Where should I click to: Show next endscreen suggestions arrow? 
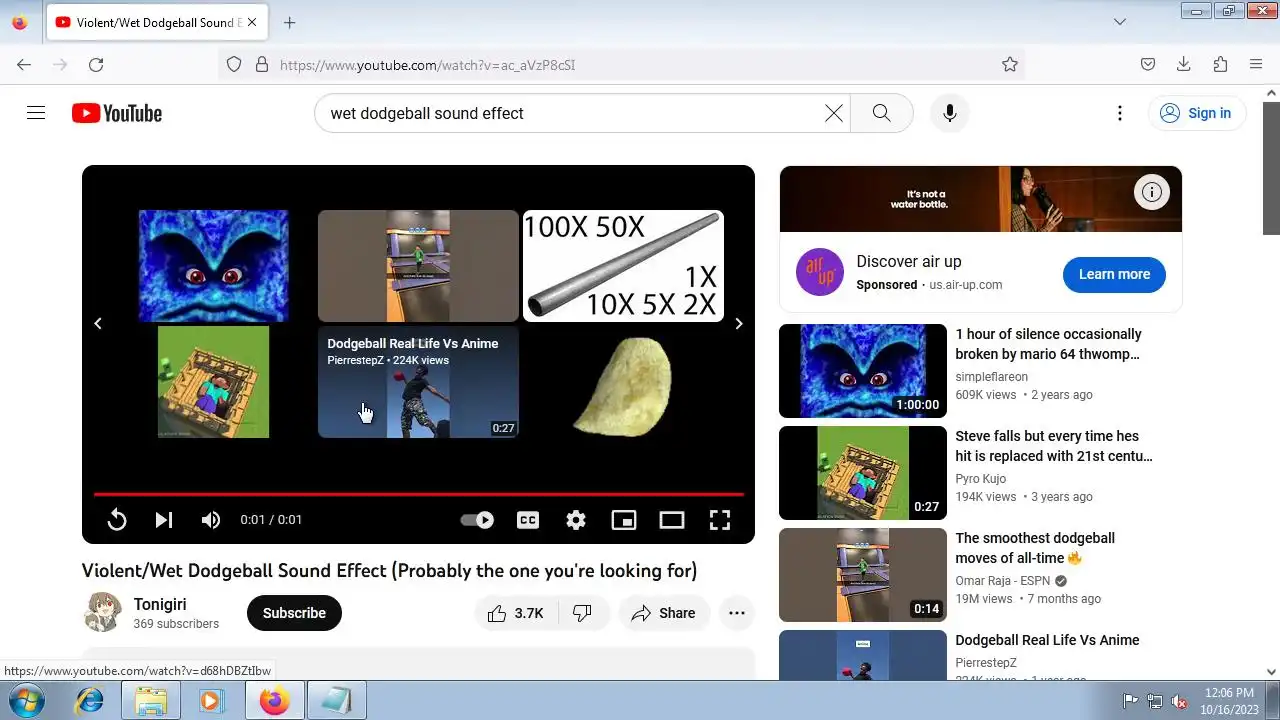[739, 323]
